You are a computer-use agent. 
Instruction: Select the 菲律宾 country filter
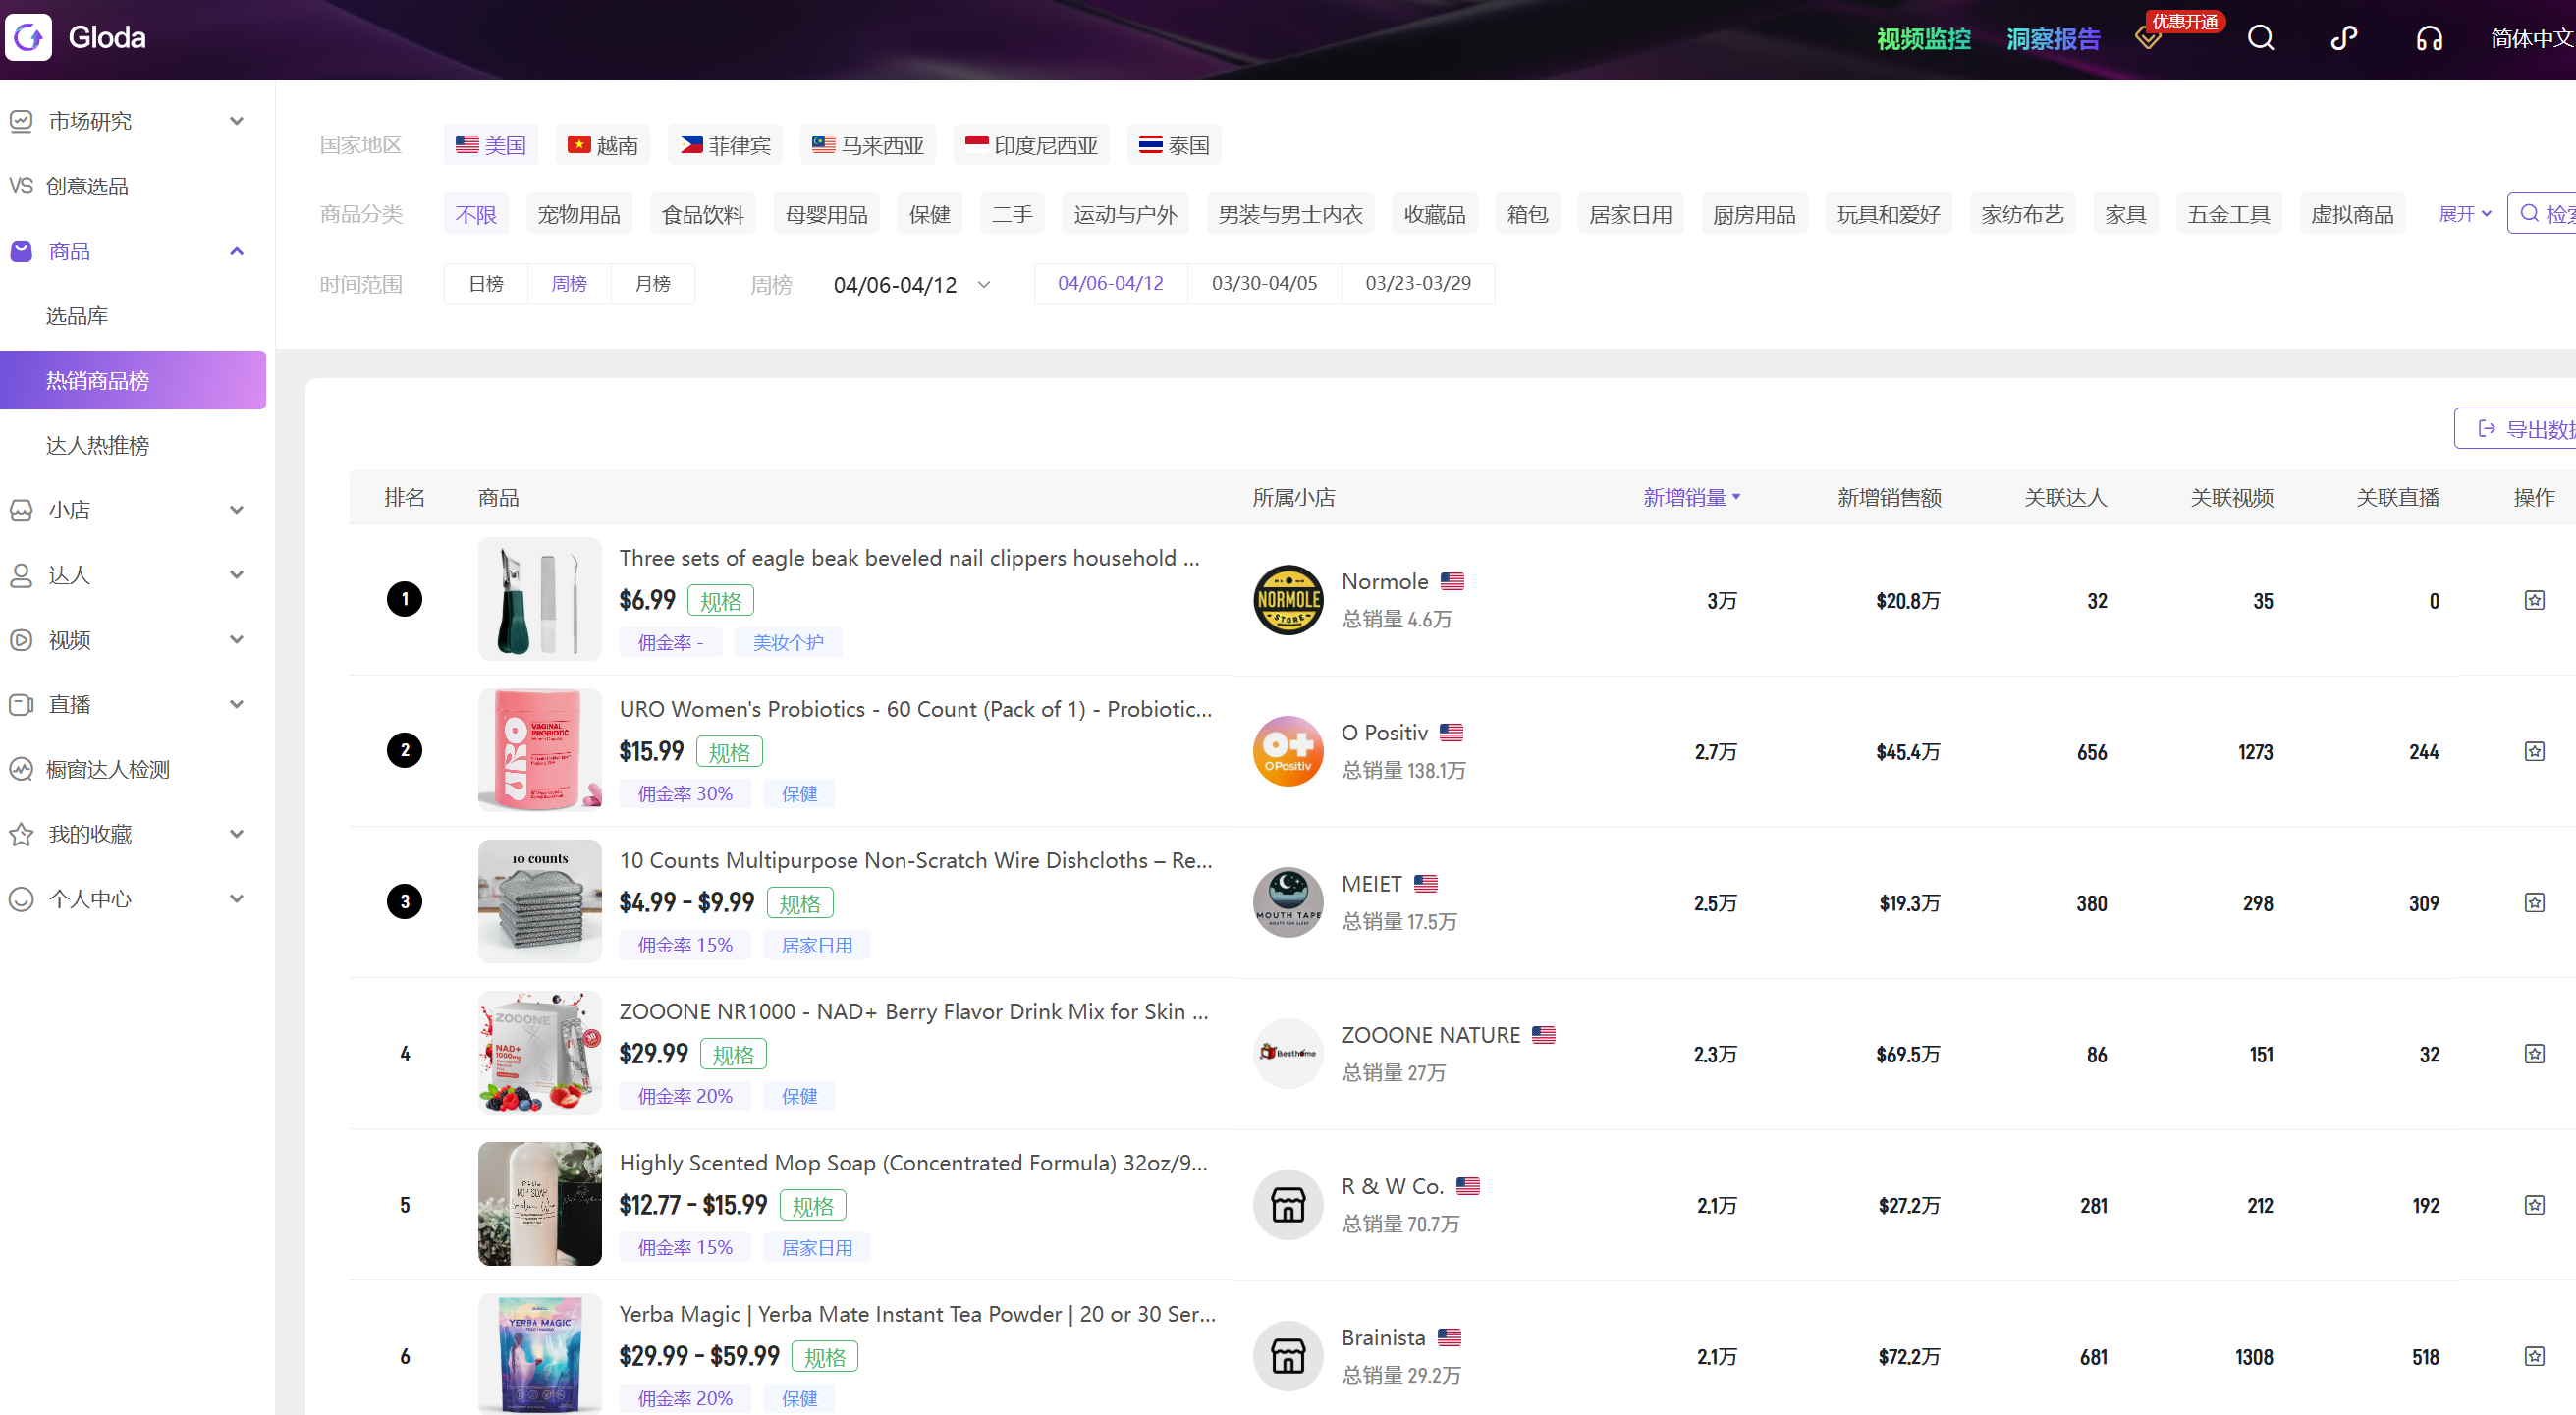726,145
